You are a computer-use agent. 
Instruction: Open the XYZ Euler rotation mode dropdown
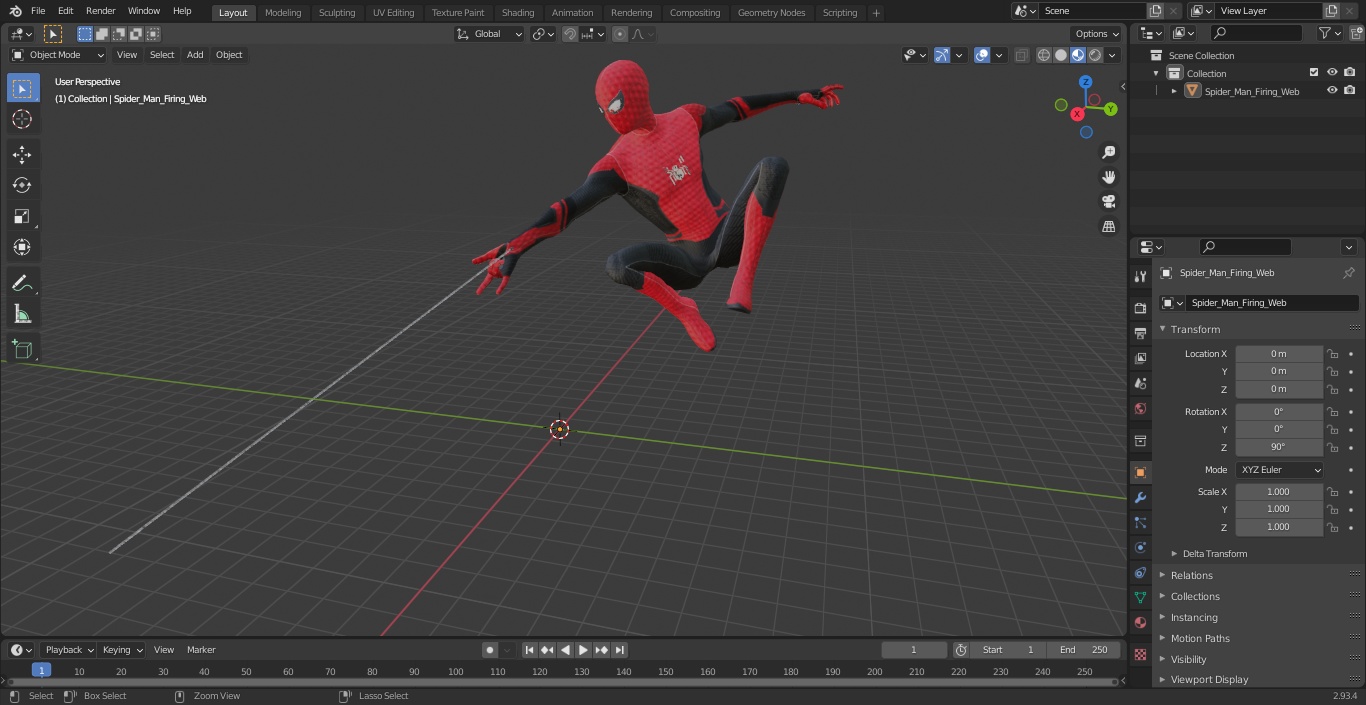pos(1279,470)
